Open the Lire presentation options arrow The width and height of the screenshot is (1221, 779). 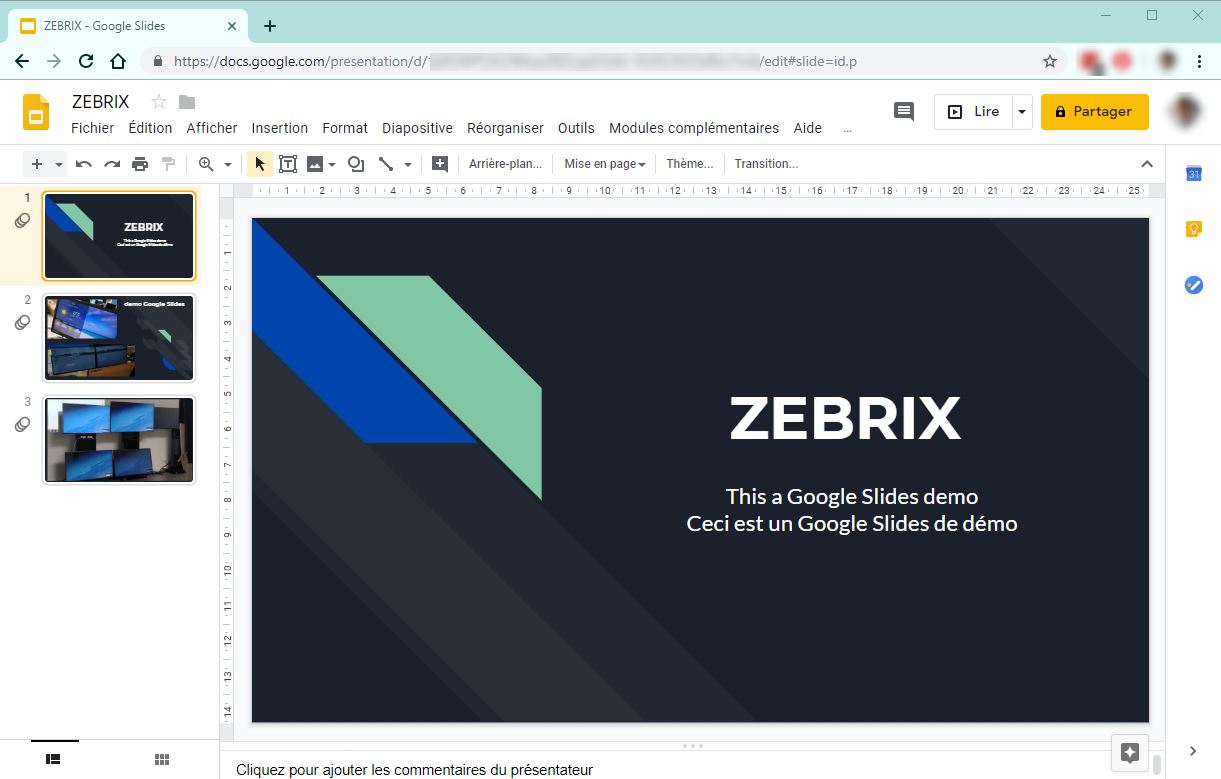click(1021, 112)
